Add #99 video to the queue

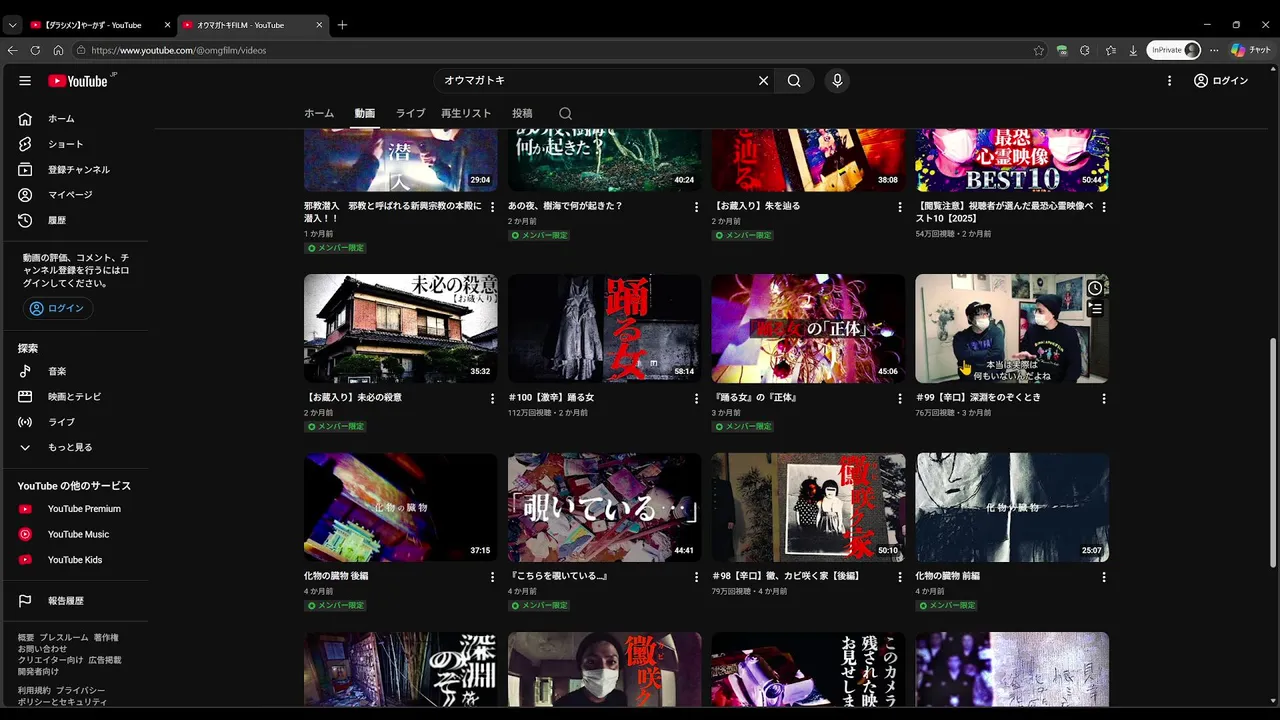(x=1095, y=309)
